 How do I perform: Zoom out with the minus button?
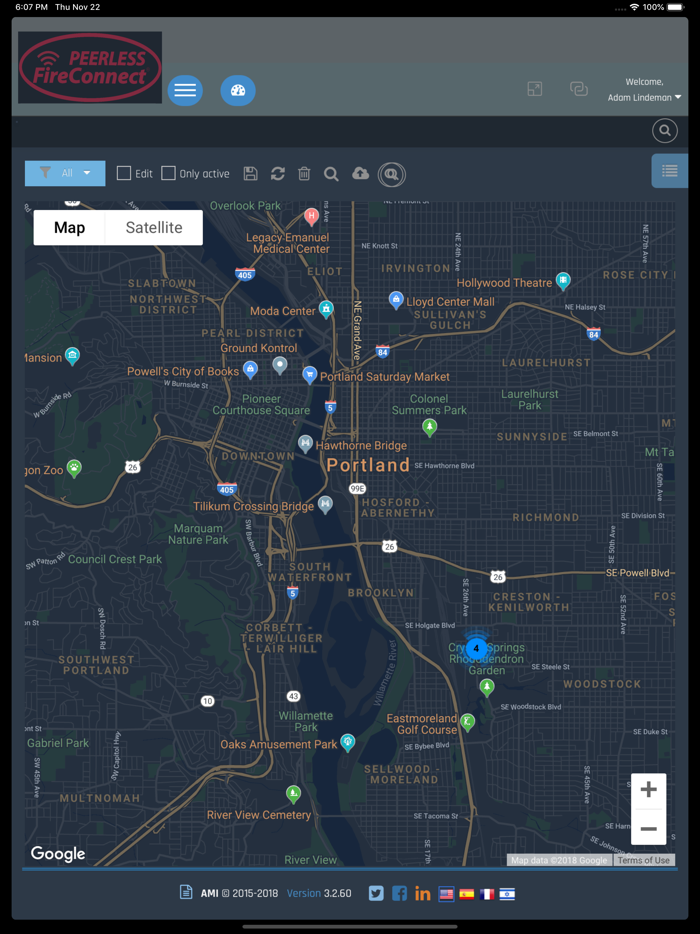(648, 828)
